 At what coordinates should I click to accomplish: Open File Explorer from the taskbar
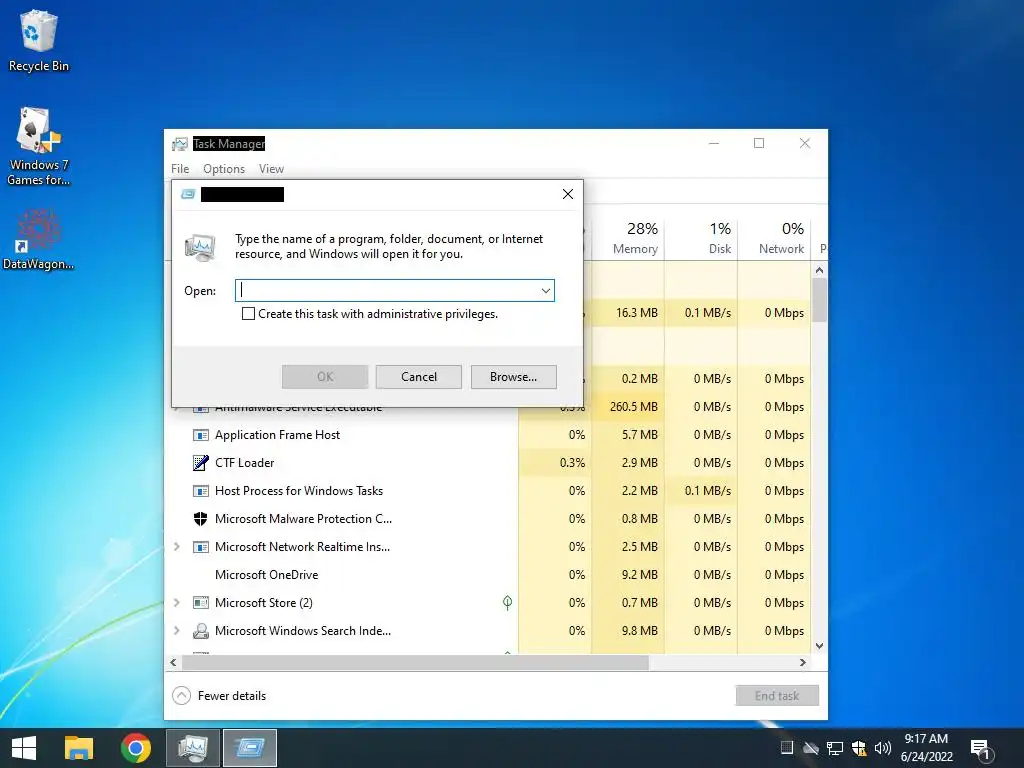pos(79,748)
